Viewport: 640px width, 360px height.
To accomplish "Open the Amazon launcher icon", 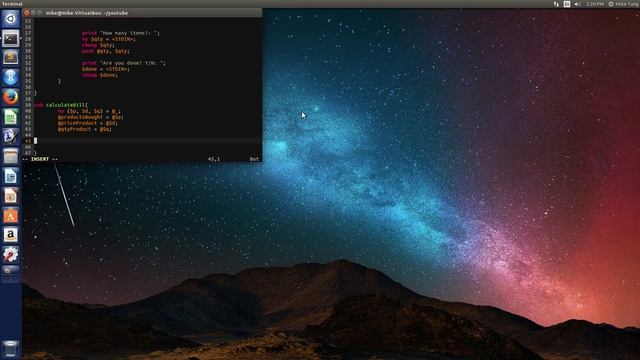I will [11, 235].
